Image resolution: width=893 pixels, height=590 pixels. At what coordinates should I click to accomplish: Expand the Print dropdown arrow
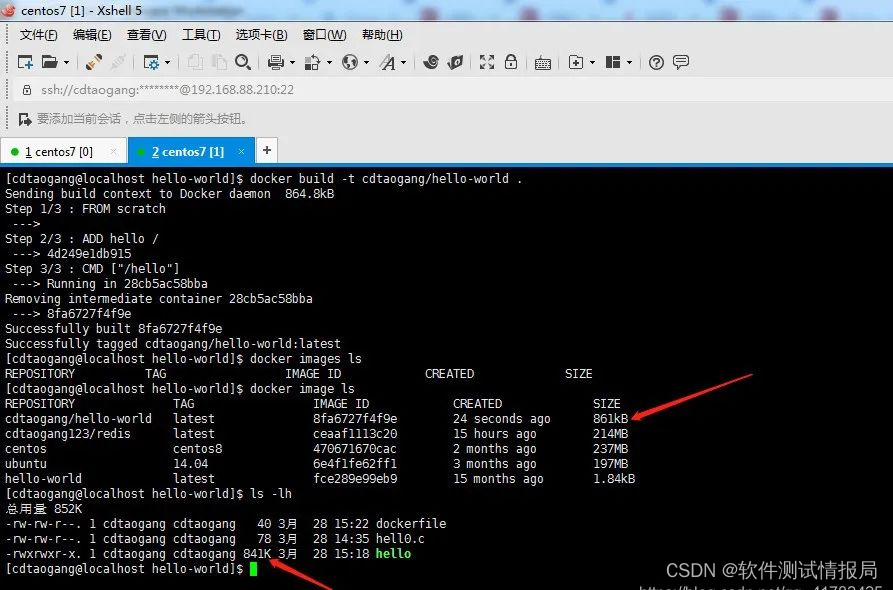pyautogui.click(x=292, y=62)
